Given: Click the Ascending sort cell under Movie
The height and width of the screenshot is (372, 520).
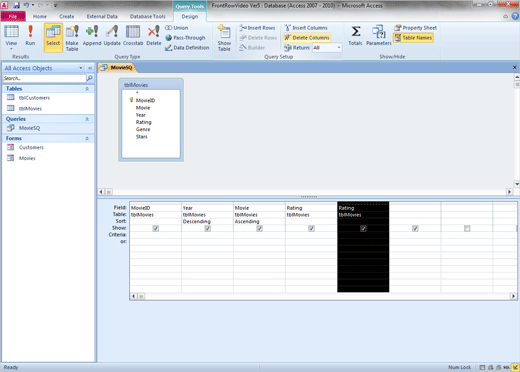Looking at the screenshot, I should pyautogui.click(x=259, y=221).
